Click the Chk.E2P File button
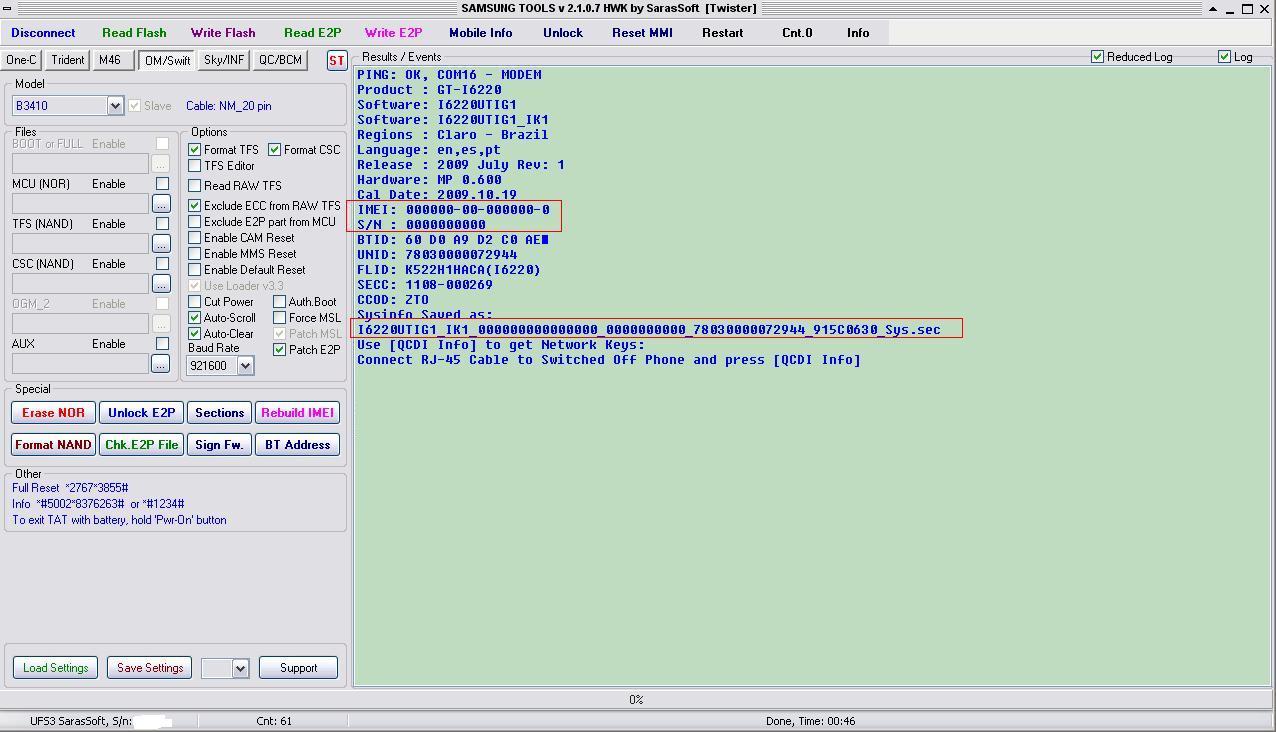Image resolution: width=1276 pixels, height=732 pixels. (141, 445)
